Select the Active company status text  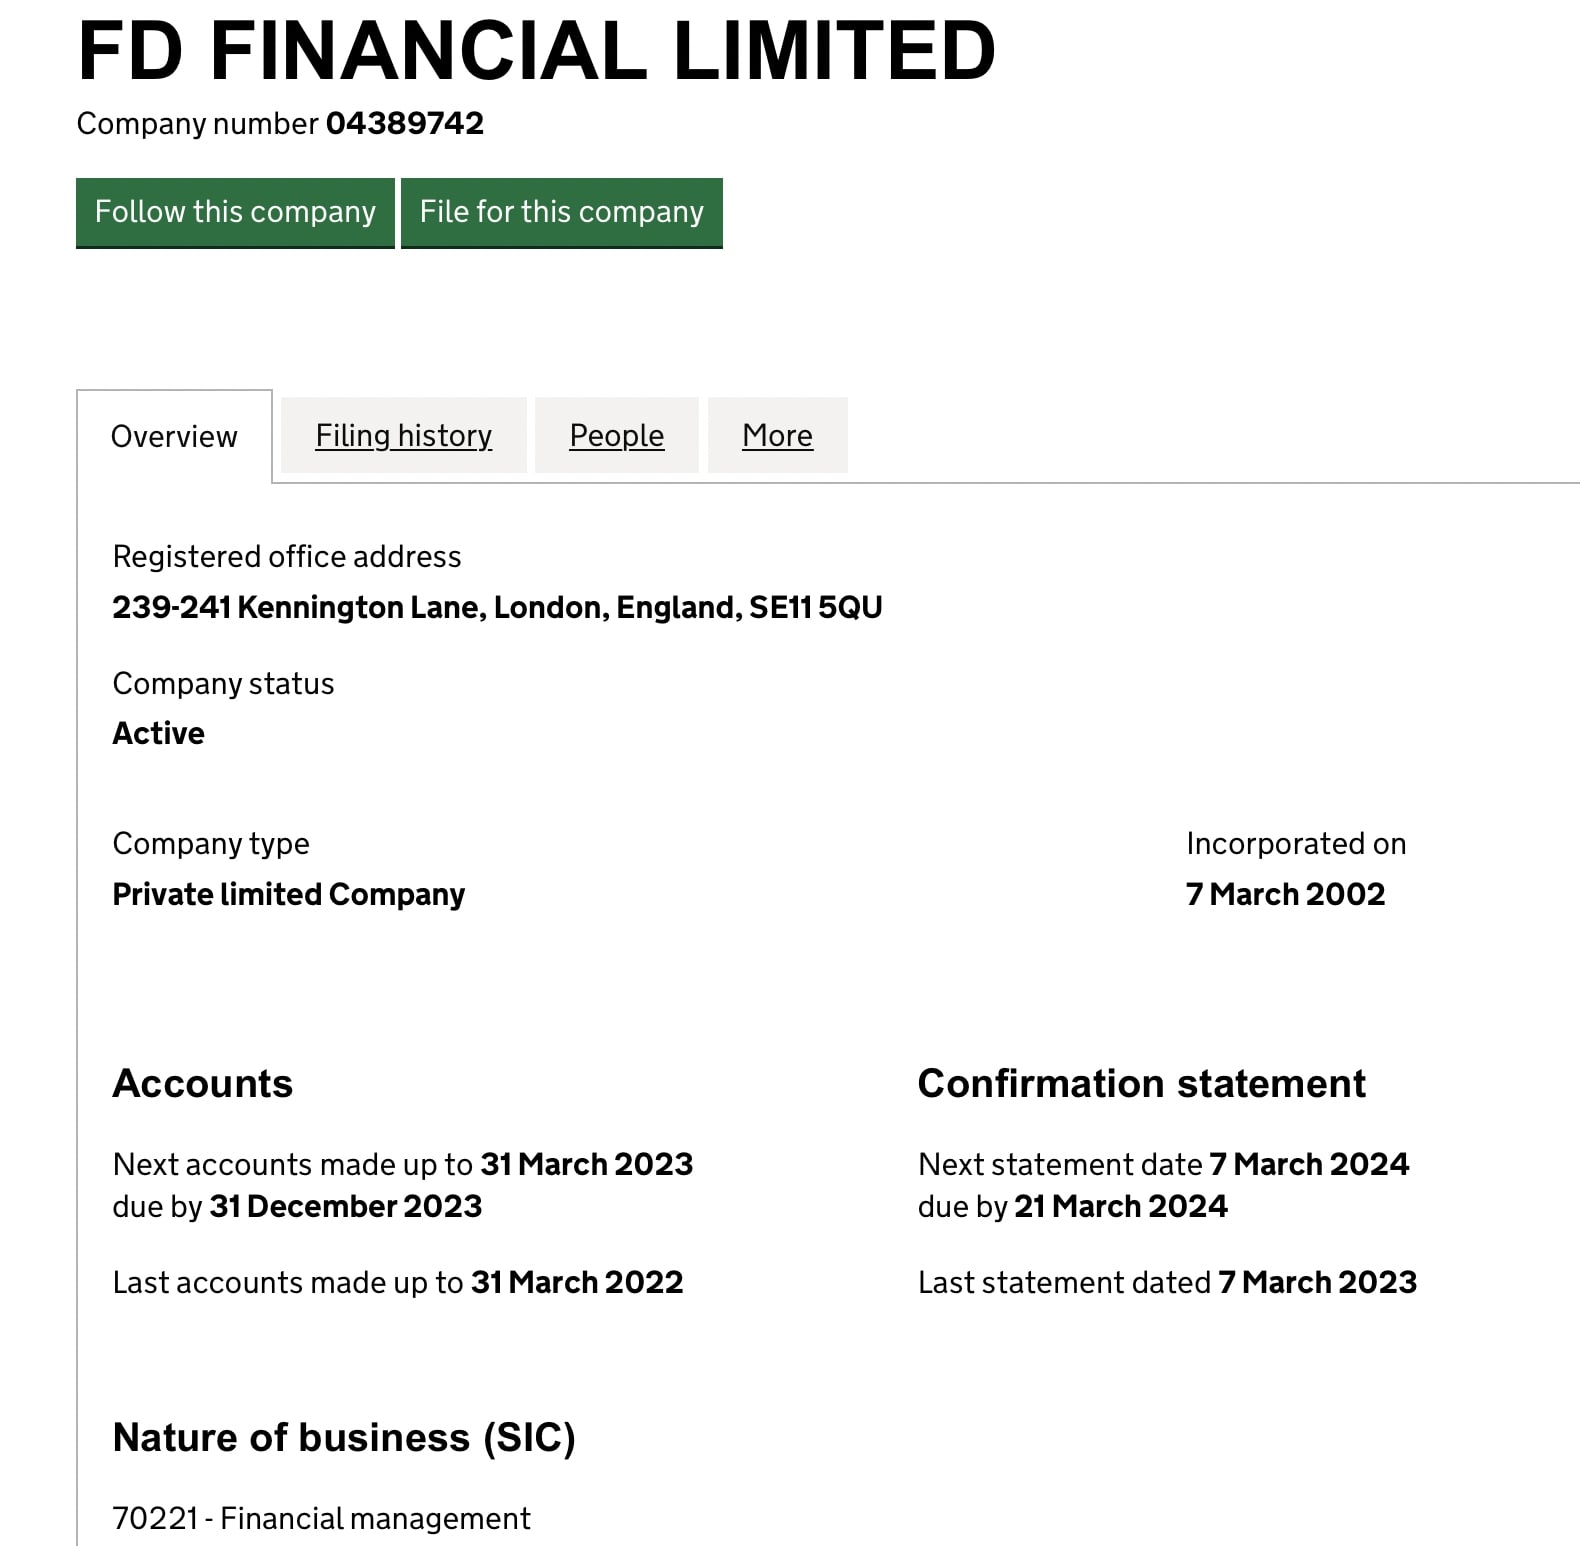[158, 732]
